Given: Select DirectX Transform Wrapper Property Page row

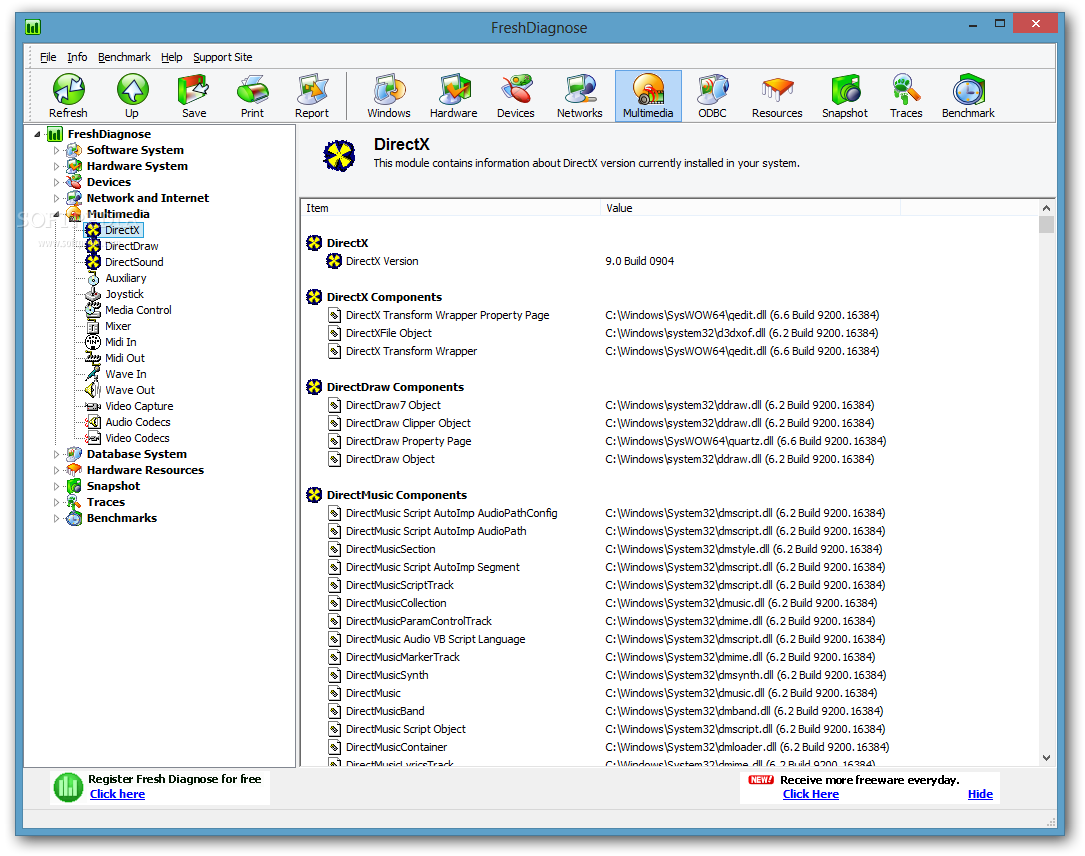Looking at the screenshot, I should coord(670,316).
